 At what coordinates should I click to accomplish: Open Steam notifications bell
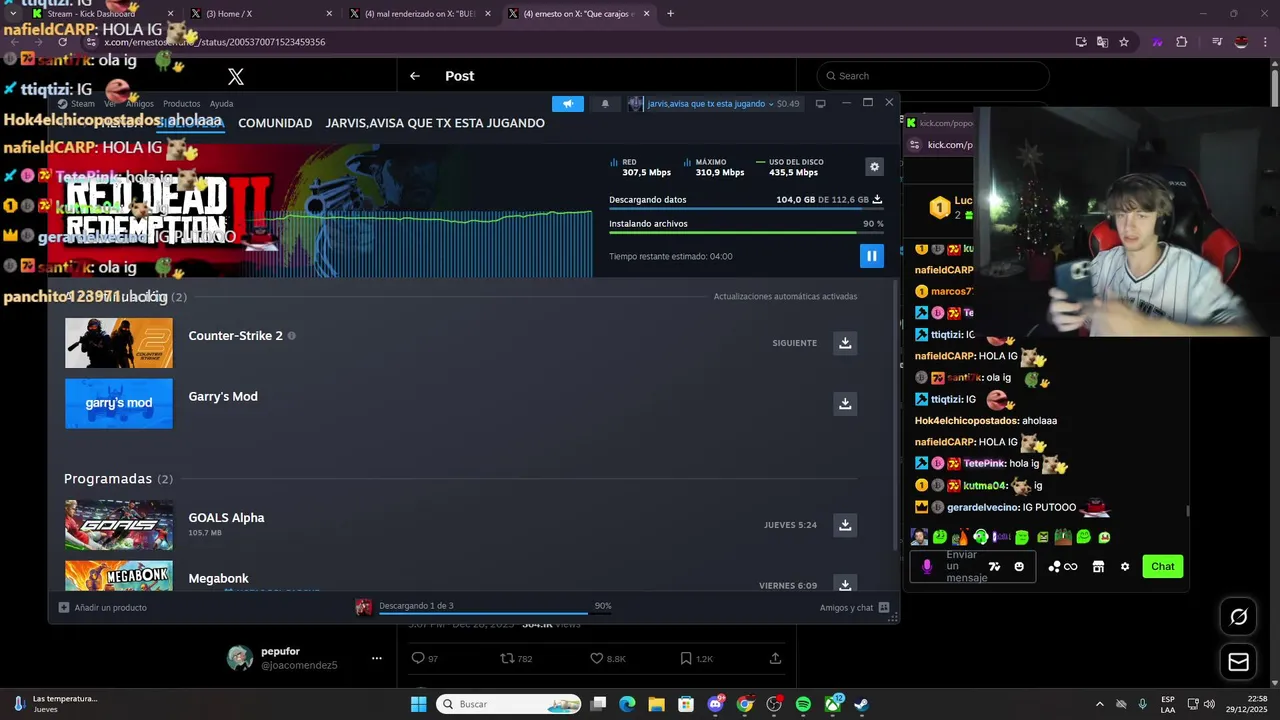(x=605, y=104)
